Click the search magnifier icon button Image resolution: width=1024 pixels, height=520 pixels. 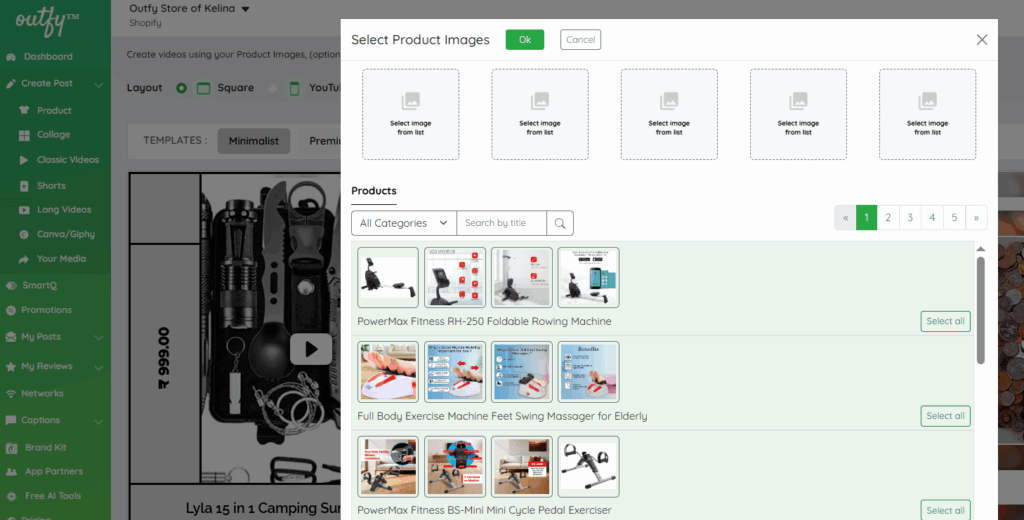pos(560,223)
